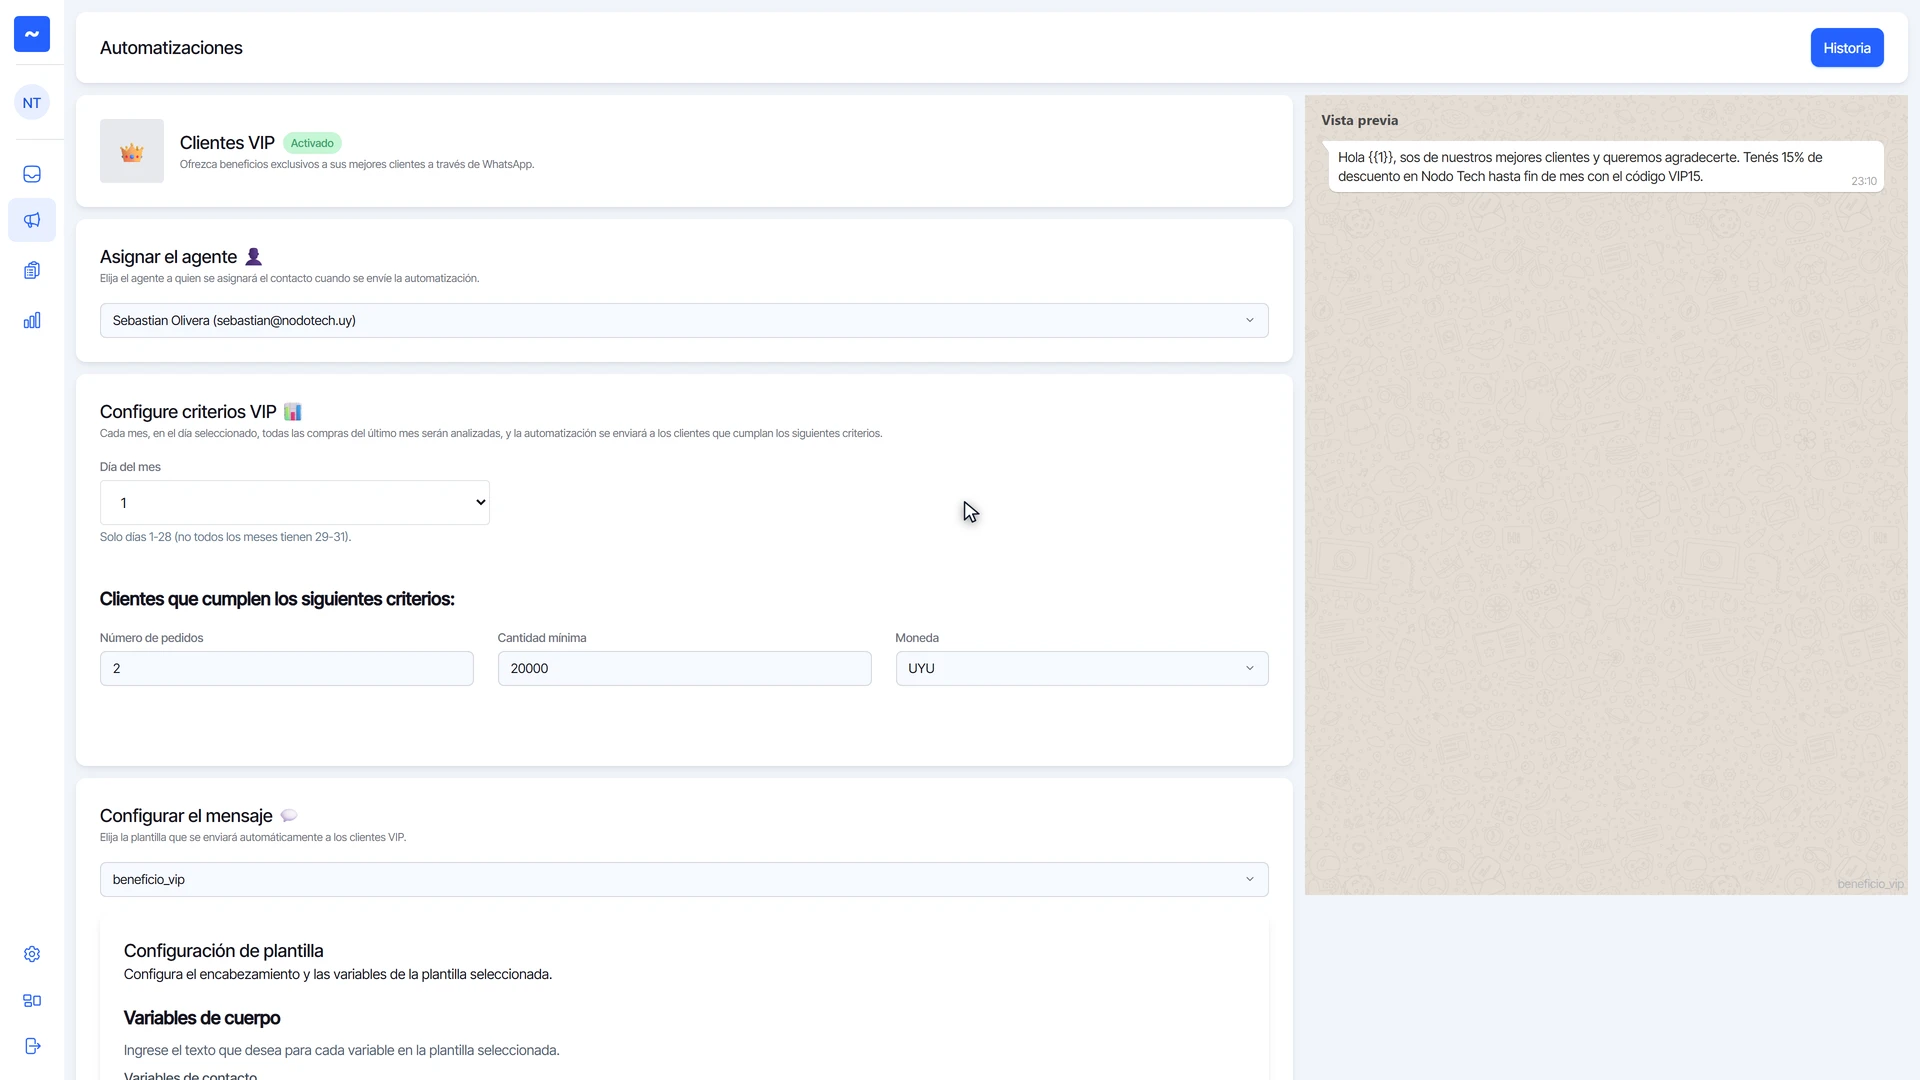Click the integrations blocks icon in sidebar
The height and width of the screenshot is (1080, 1920).
pyautogui.click(x=32, y=1000)
